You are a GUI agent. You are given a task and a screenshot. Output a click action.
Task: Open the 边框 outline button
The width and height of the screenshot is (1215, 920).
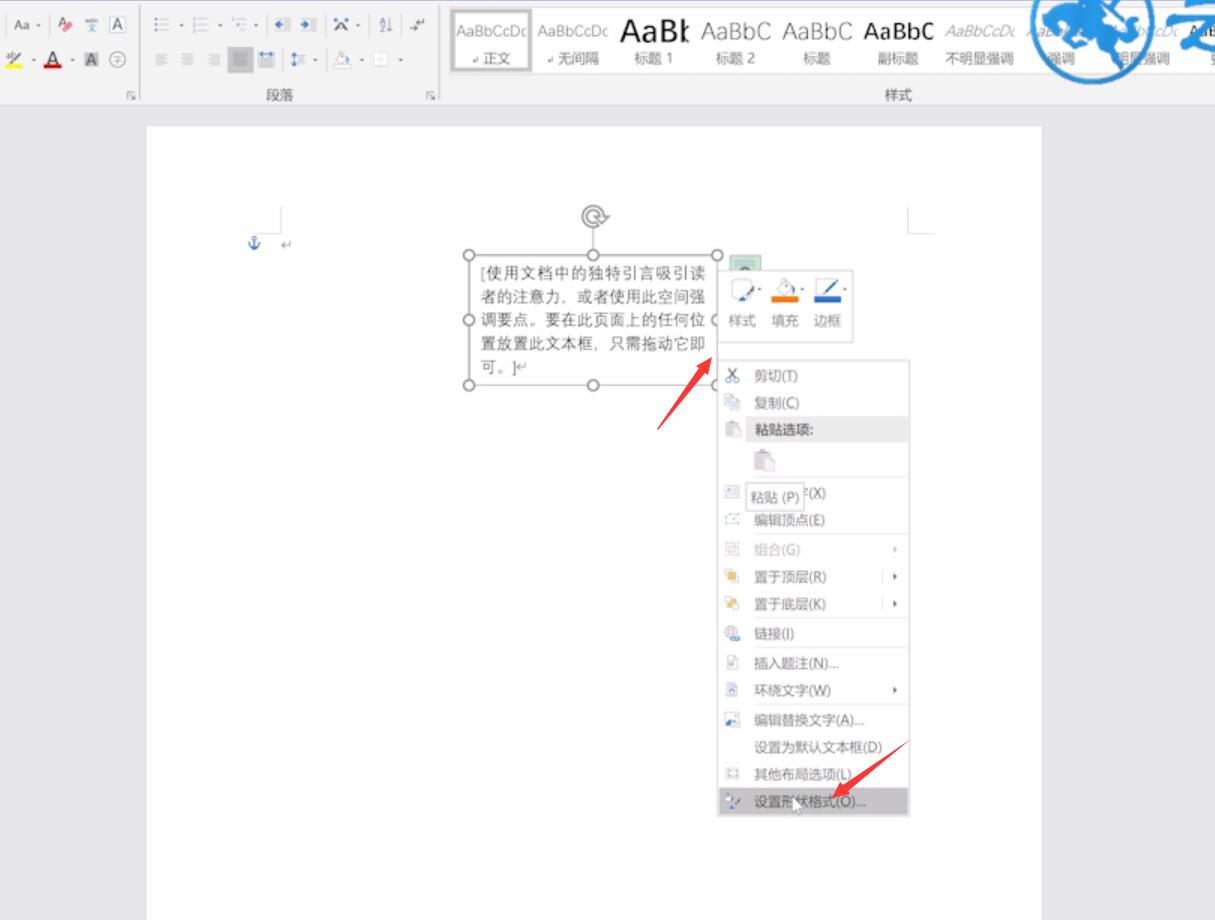click(827, 305)
